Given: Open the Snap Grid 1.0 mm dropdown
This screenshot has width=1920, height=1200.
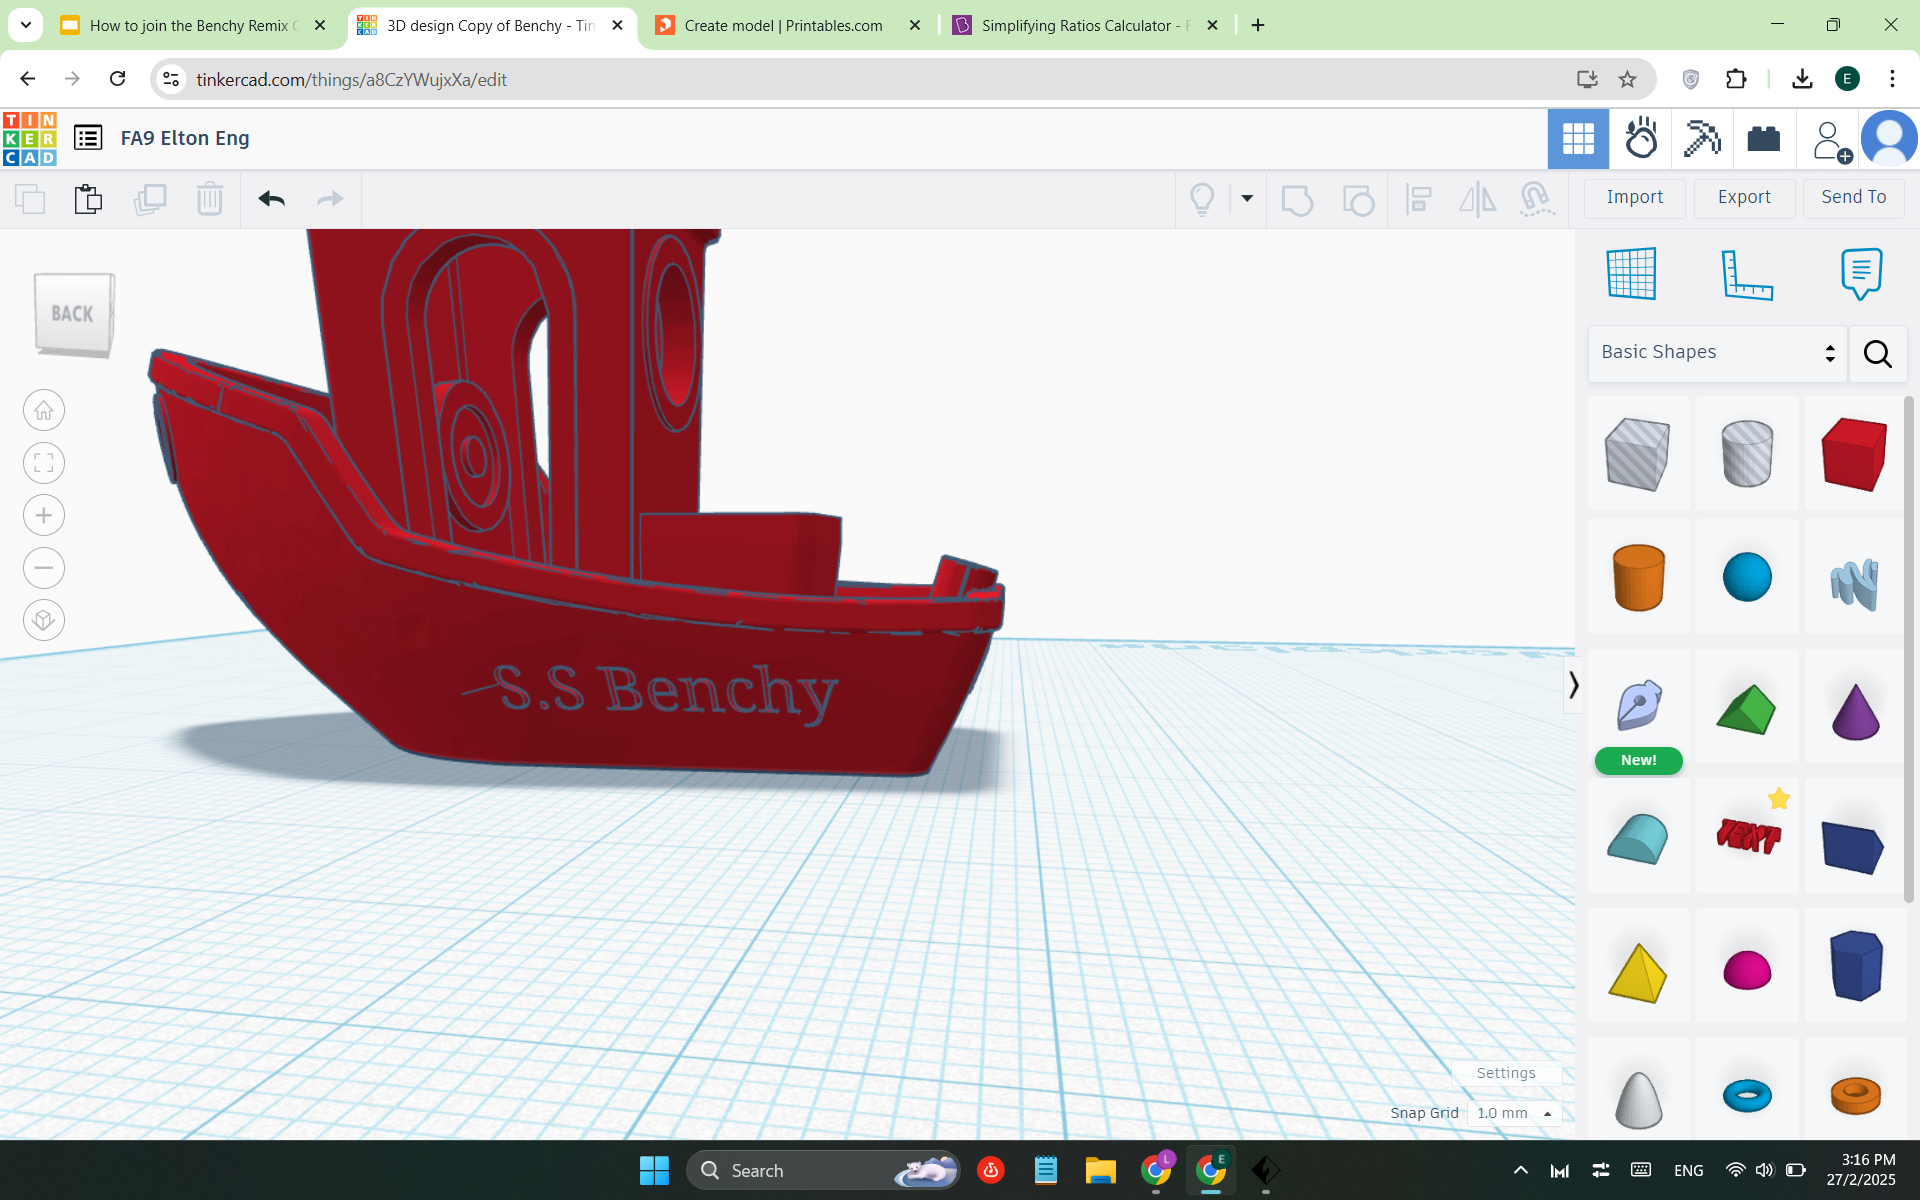Looking at the screenshot, I should (x=1514, y=1113).
